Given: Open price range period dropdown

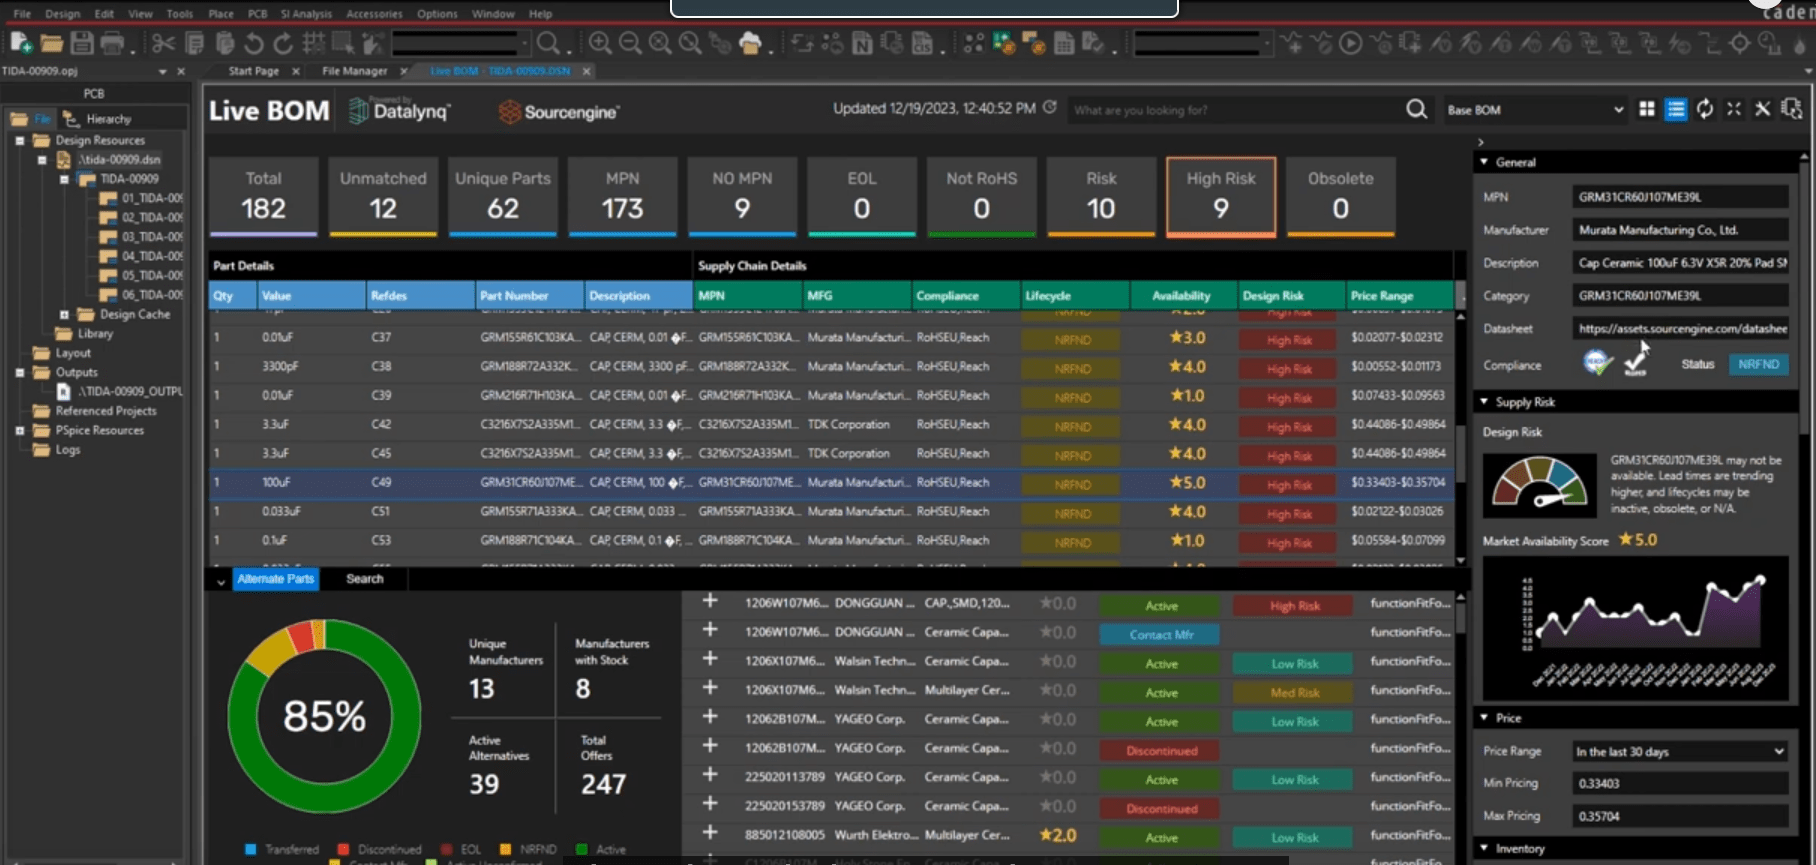Looking at the screenshot, I should point(1679,751).
